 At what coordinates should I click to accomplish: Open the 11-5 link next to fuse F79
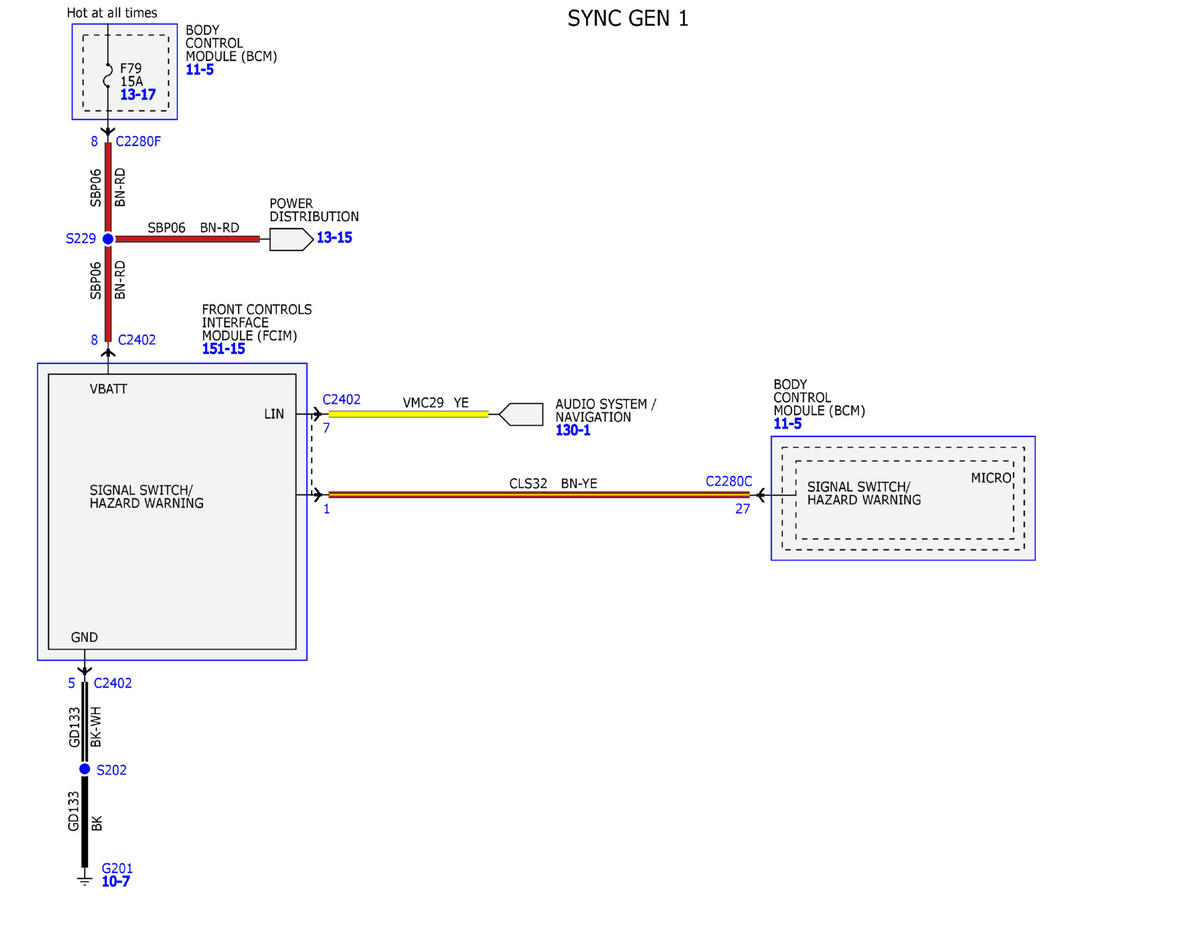(200, 70)
